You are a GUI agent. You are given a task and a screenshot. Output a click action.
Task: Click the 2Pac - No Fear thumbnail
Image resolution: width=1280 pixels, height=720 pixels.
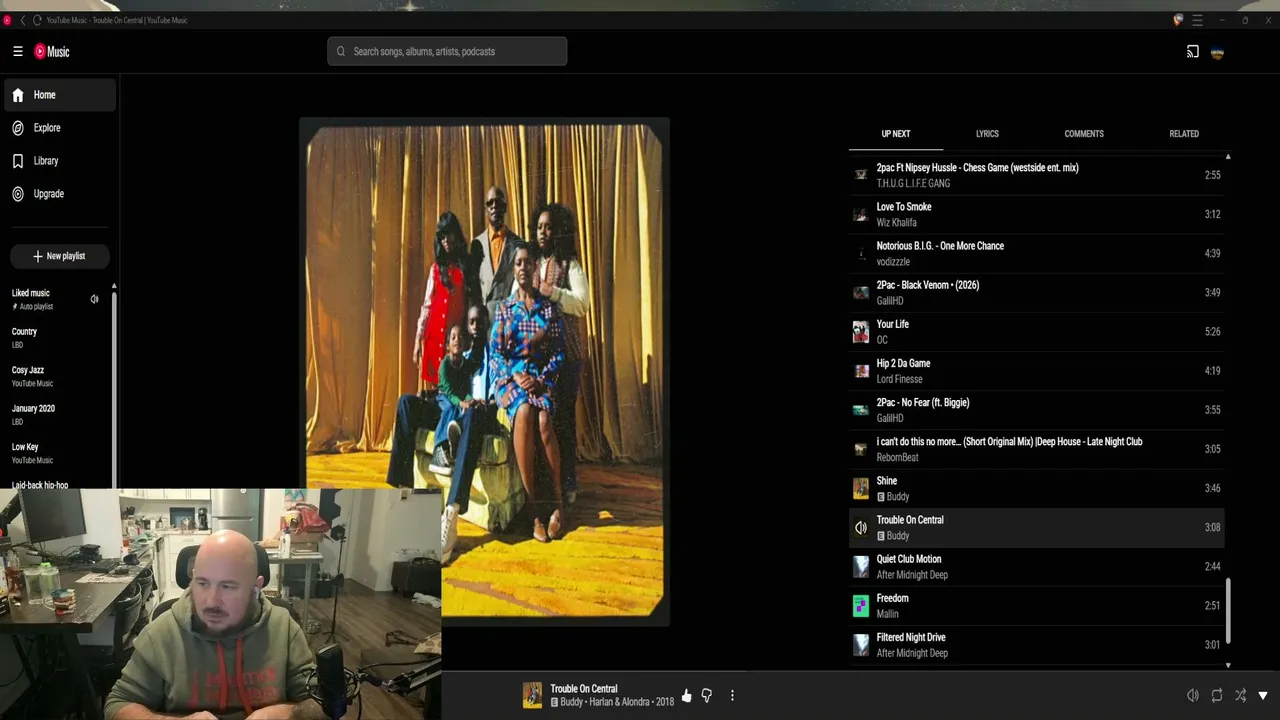click(860, 410)
